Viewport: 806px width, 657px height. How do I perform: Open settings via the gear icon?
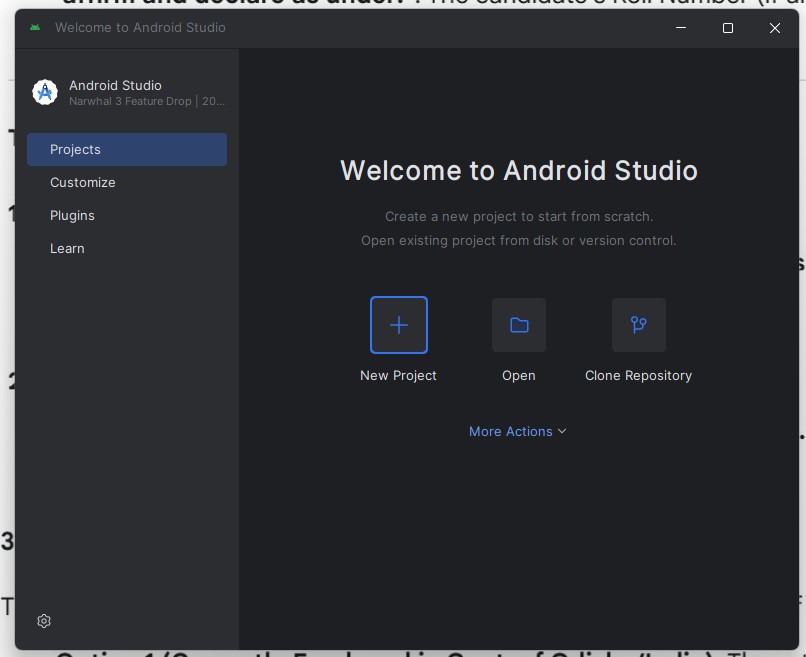click(44, 621)
